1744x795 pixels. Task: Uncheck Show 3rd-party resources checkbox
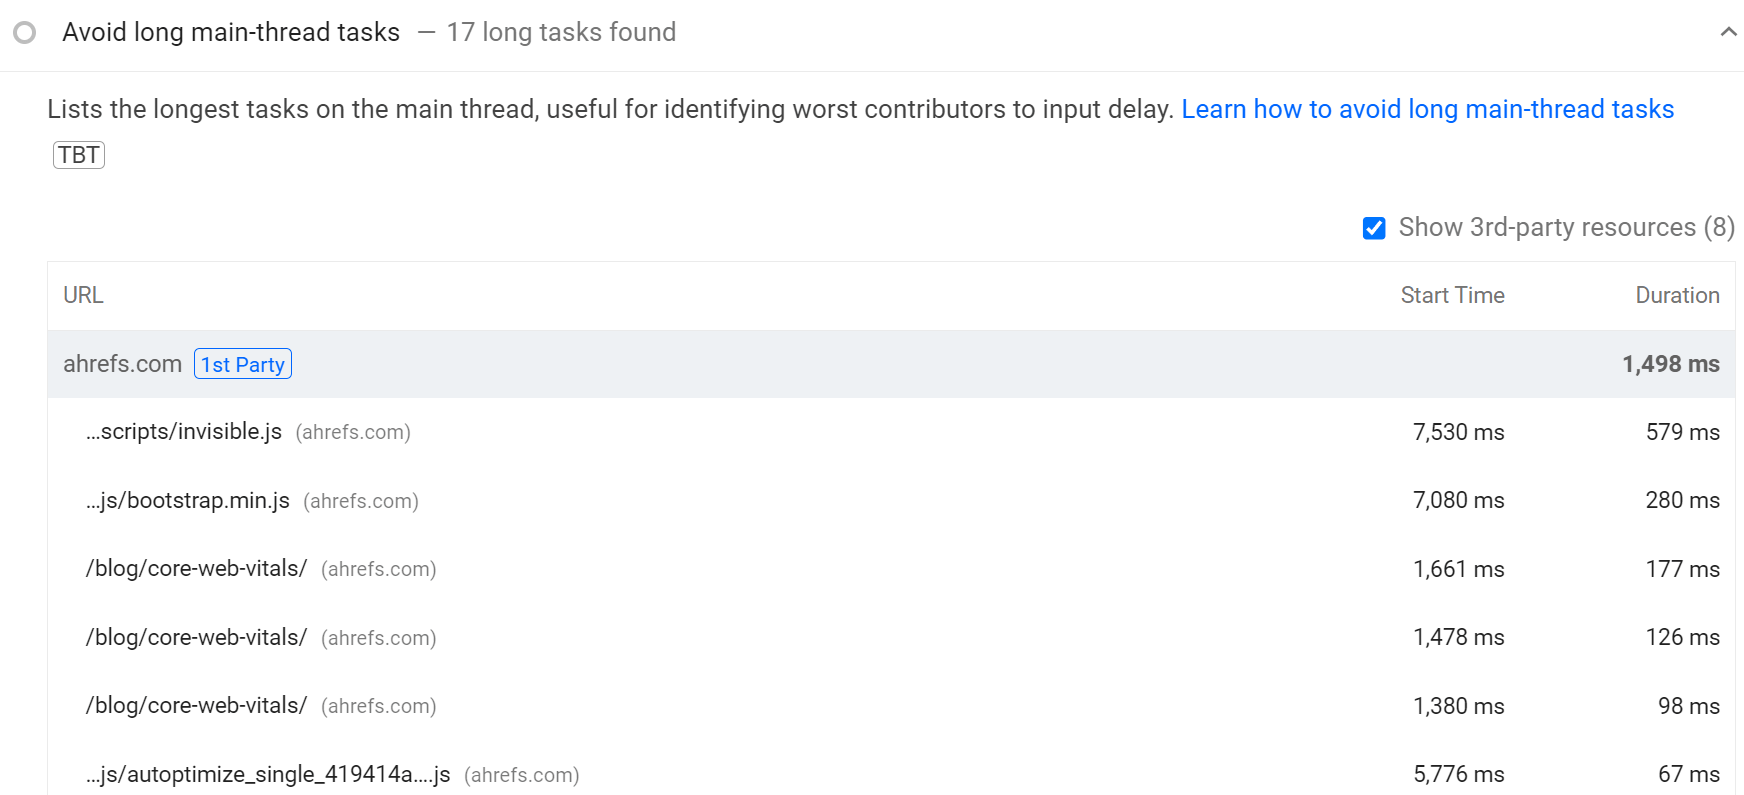[x=1374, y=228]
